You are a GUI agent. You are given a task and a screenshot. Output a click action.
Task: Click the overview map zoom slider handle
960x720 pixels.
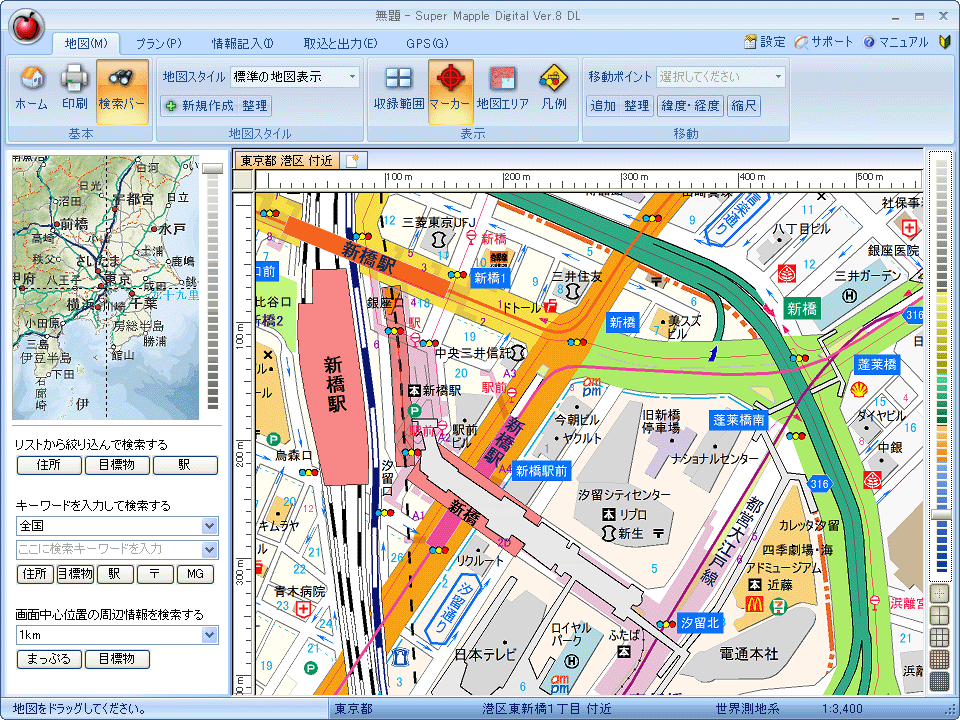(212, 168)
